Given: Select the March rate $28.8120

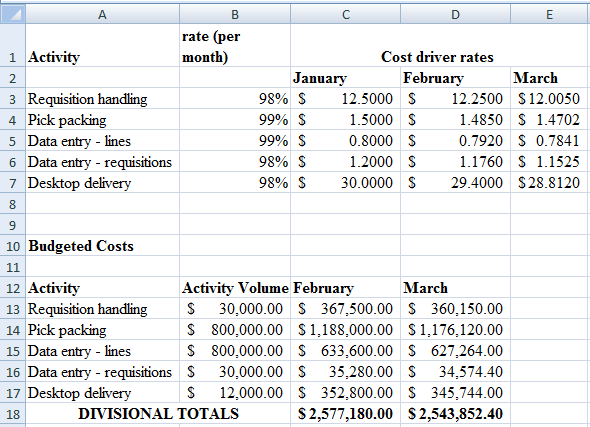Looking at the screenshot, I should coord(550,182).
